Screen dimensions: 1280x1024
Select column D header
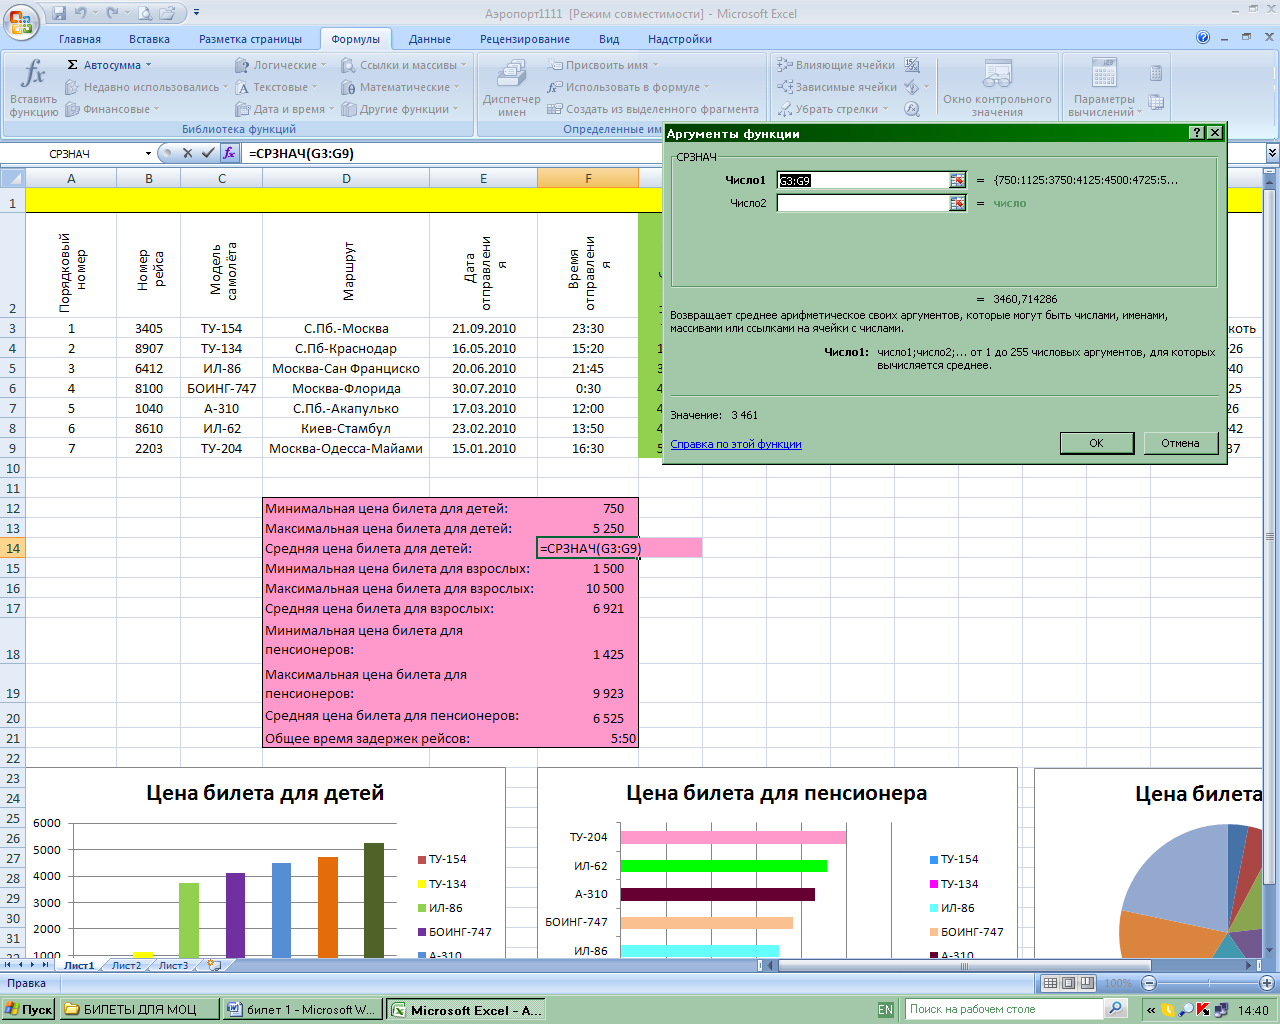click(x=346, y=179)
